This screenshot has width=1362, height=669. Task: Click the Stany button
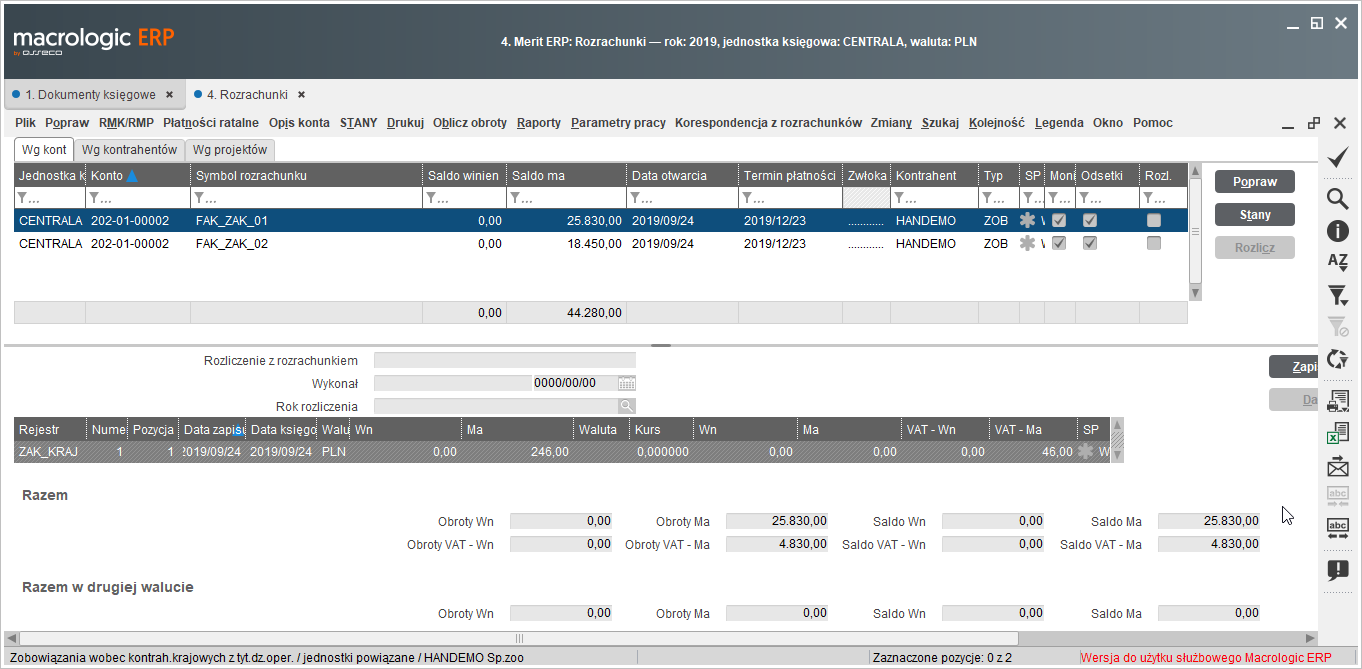(1254, 215)
